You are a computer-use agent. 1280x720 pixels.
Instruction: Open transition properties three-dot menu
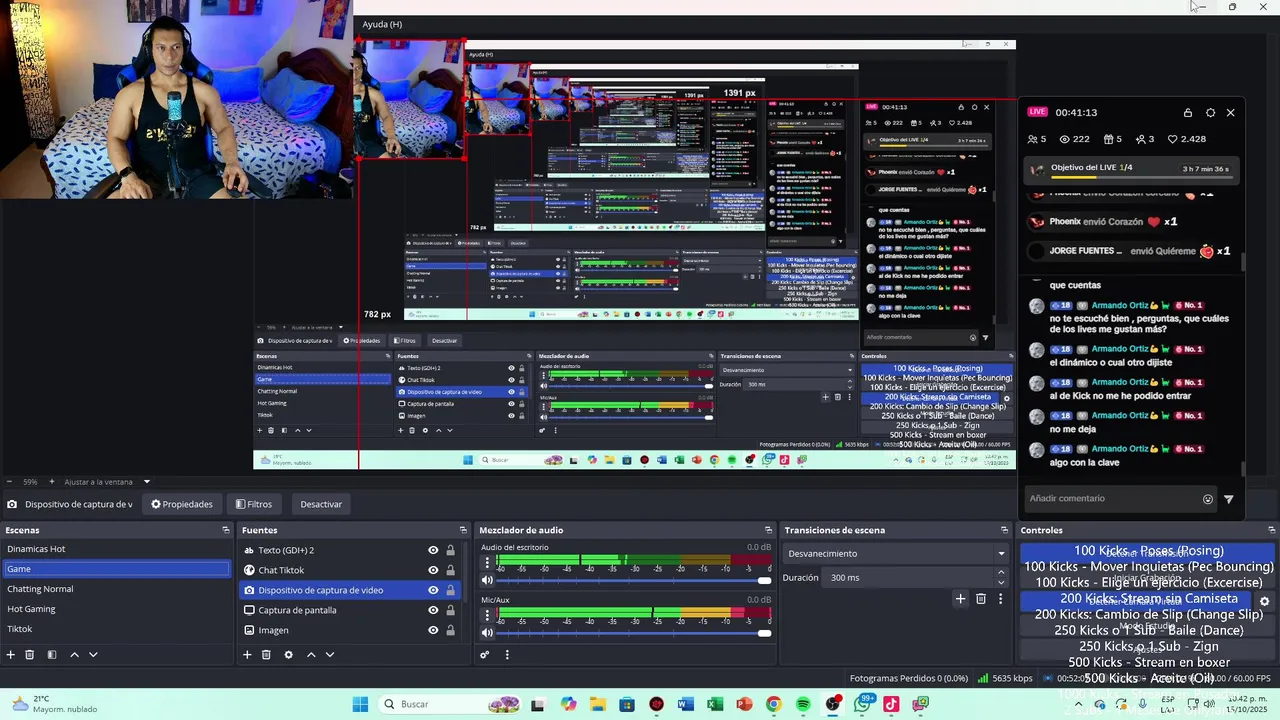pyautogui.click(x=1000, y=599)
